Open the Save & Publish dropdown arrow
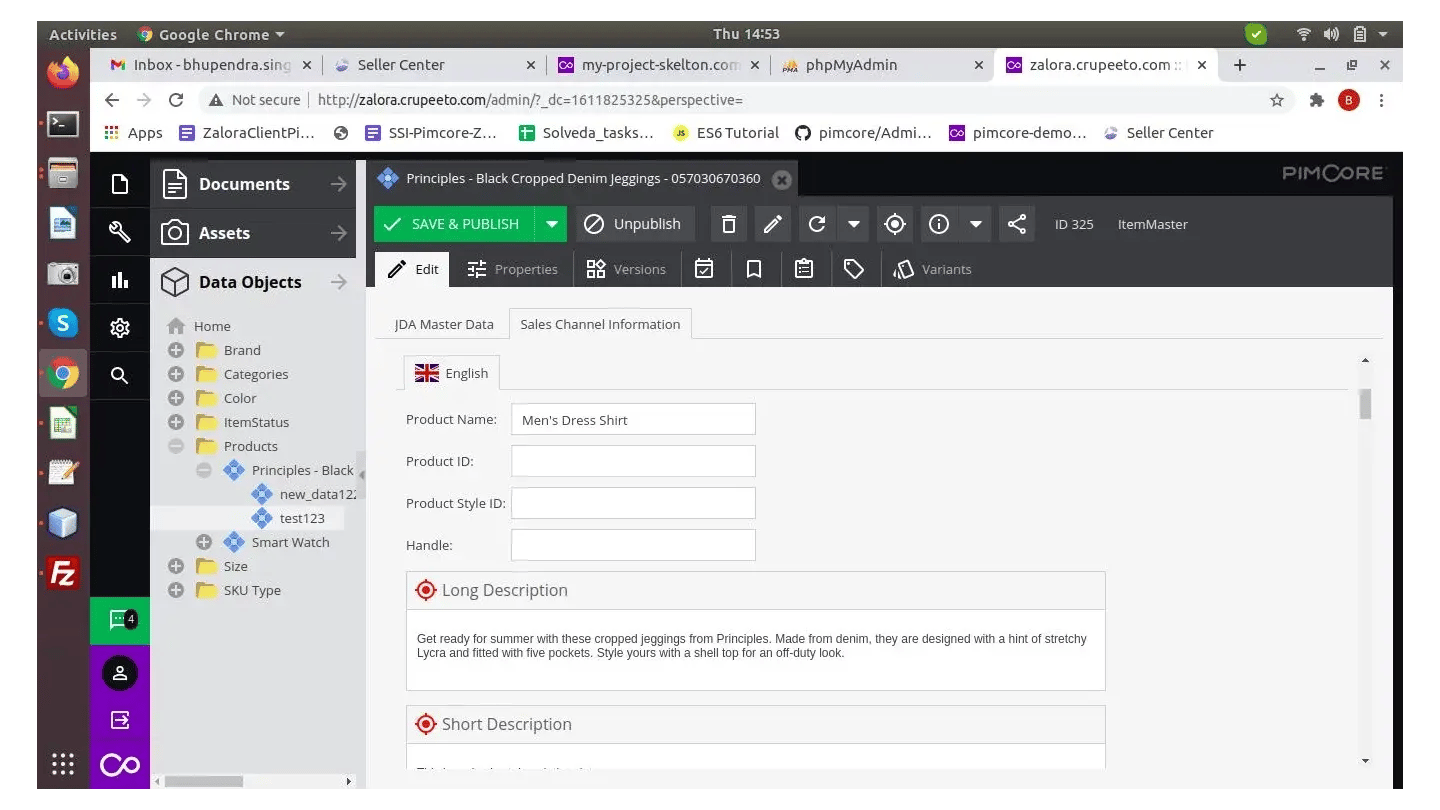The height and width of the screenshot is (810, 1440). tap(551, 224)
